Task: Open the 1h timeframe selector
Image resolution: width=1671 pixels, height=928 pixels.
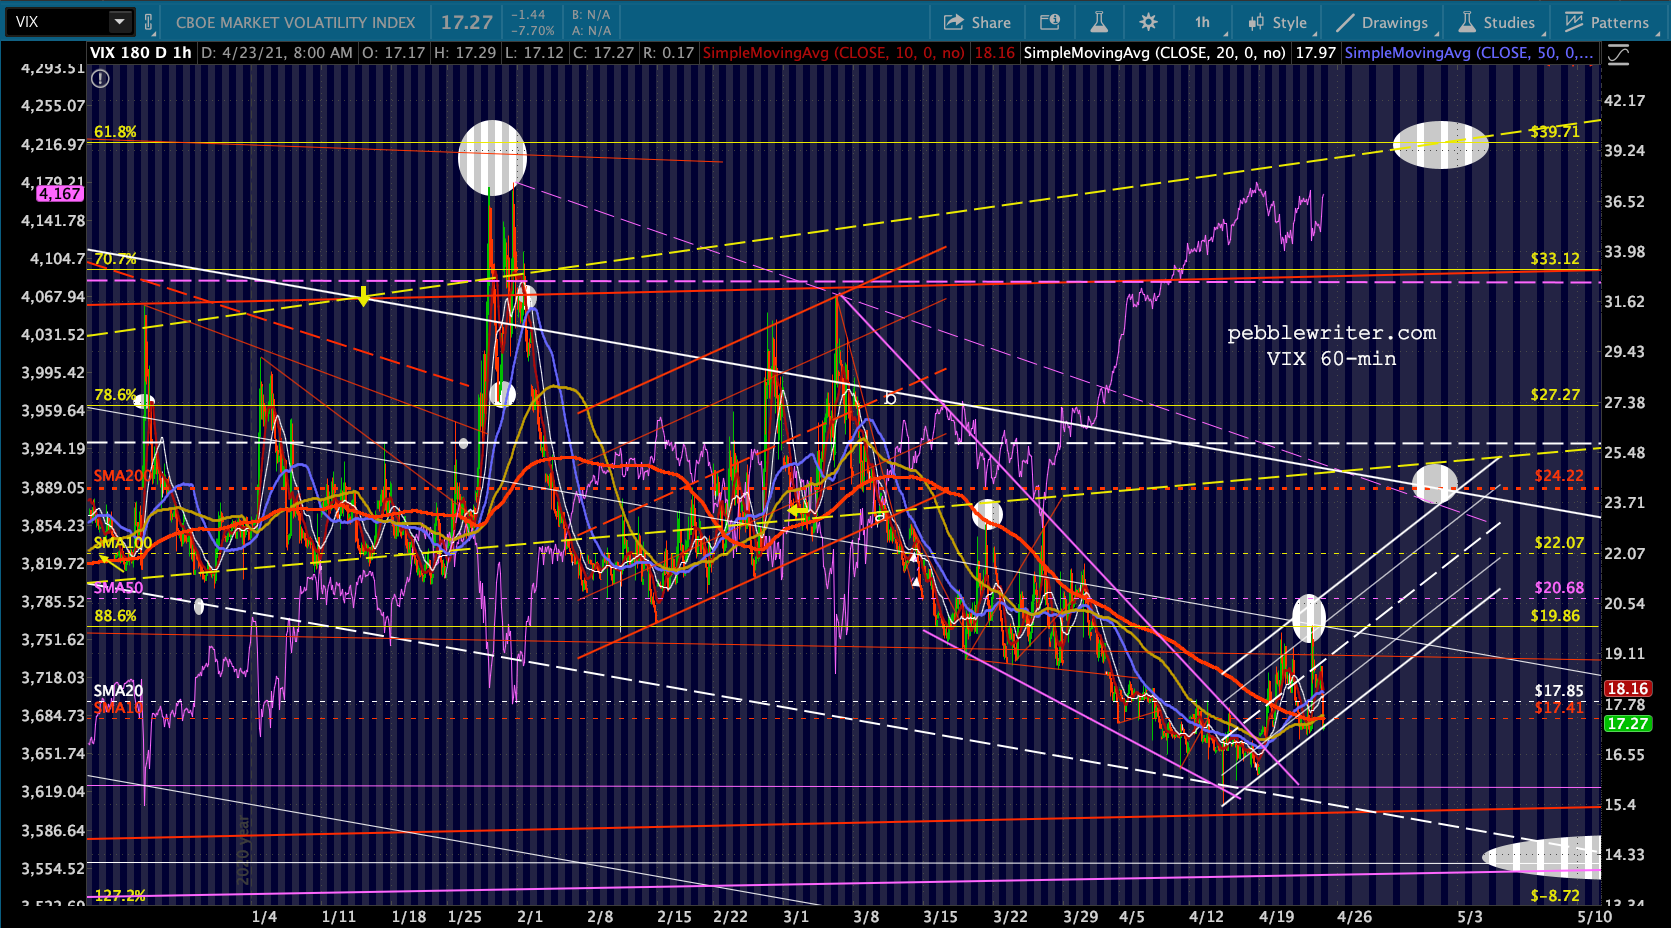Action: [1202, 22]
